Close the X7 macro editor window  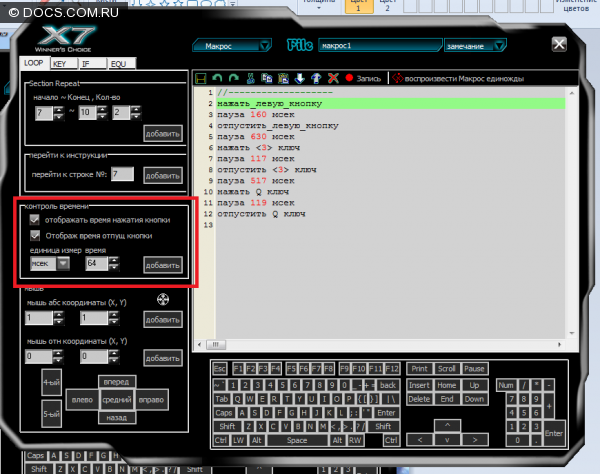[x=559, y=44]
